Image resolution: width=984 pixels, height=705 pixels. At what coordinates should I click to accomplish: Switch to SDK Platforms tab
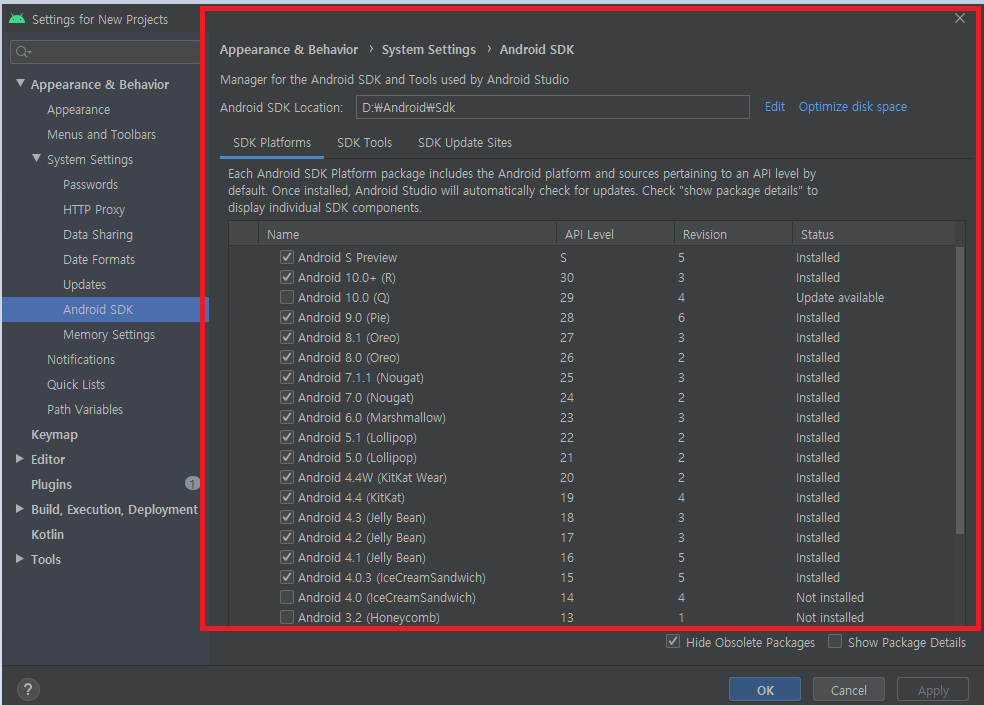point(272,143)
